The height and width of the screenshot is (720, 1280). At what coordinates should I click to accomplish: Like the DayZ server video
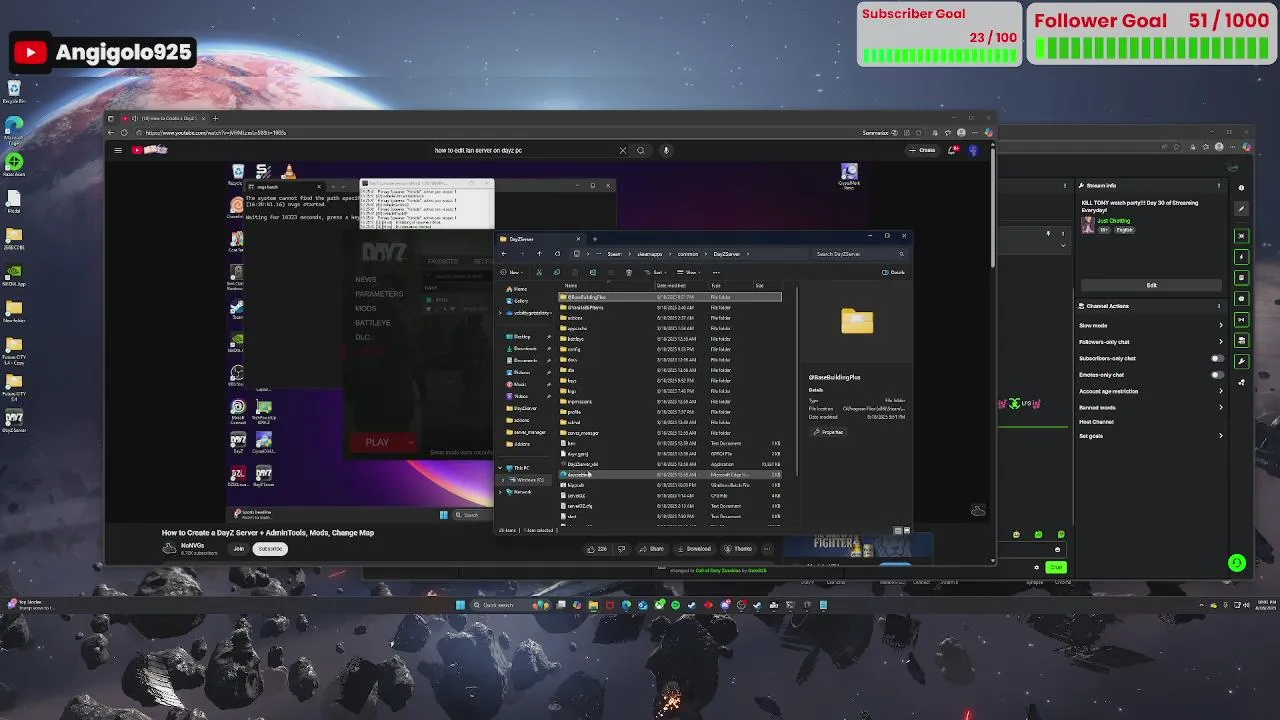pyautogui.click(x=598, y=548)
